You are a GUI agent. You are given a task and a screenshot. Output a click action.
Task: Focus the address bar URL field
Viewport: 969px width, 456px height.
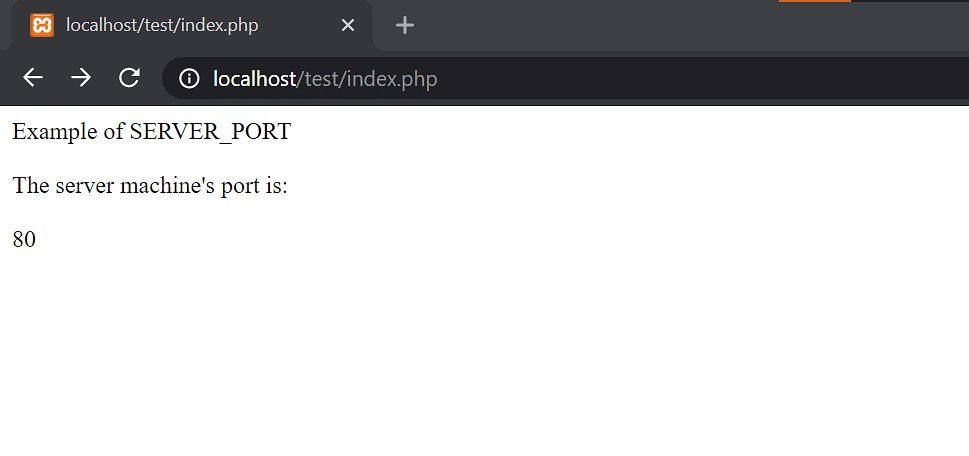(x=565, y=78)
